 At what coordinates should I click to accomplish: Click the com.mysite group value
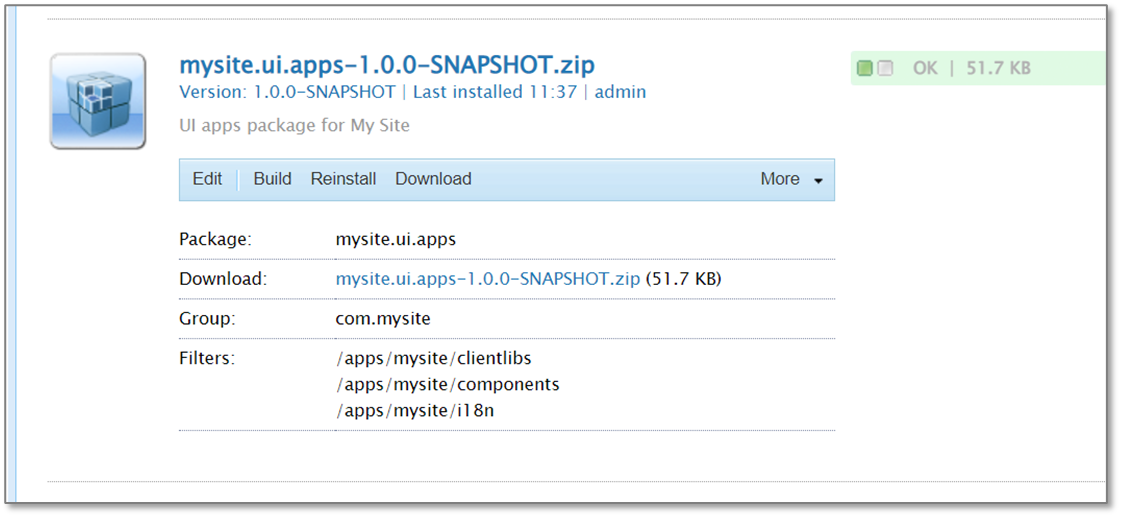382,319
